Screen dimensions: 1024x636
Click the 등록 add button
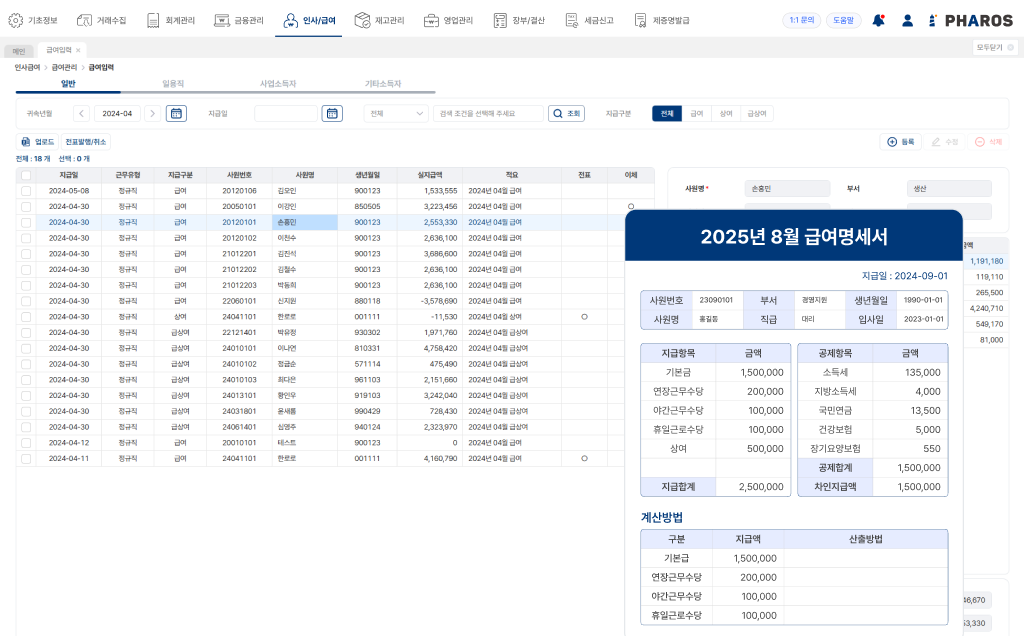tap(901, 142)
